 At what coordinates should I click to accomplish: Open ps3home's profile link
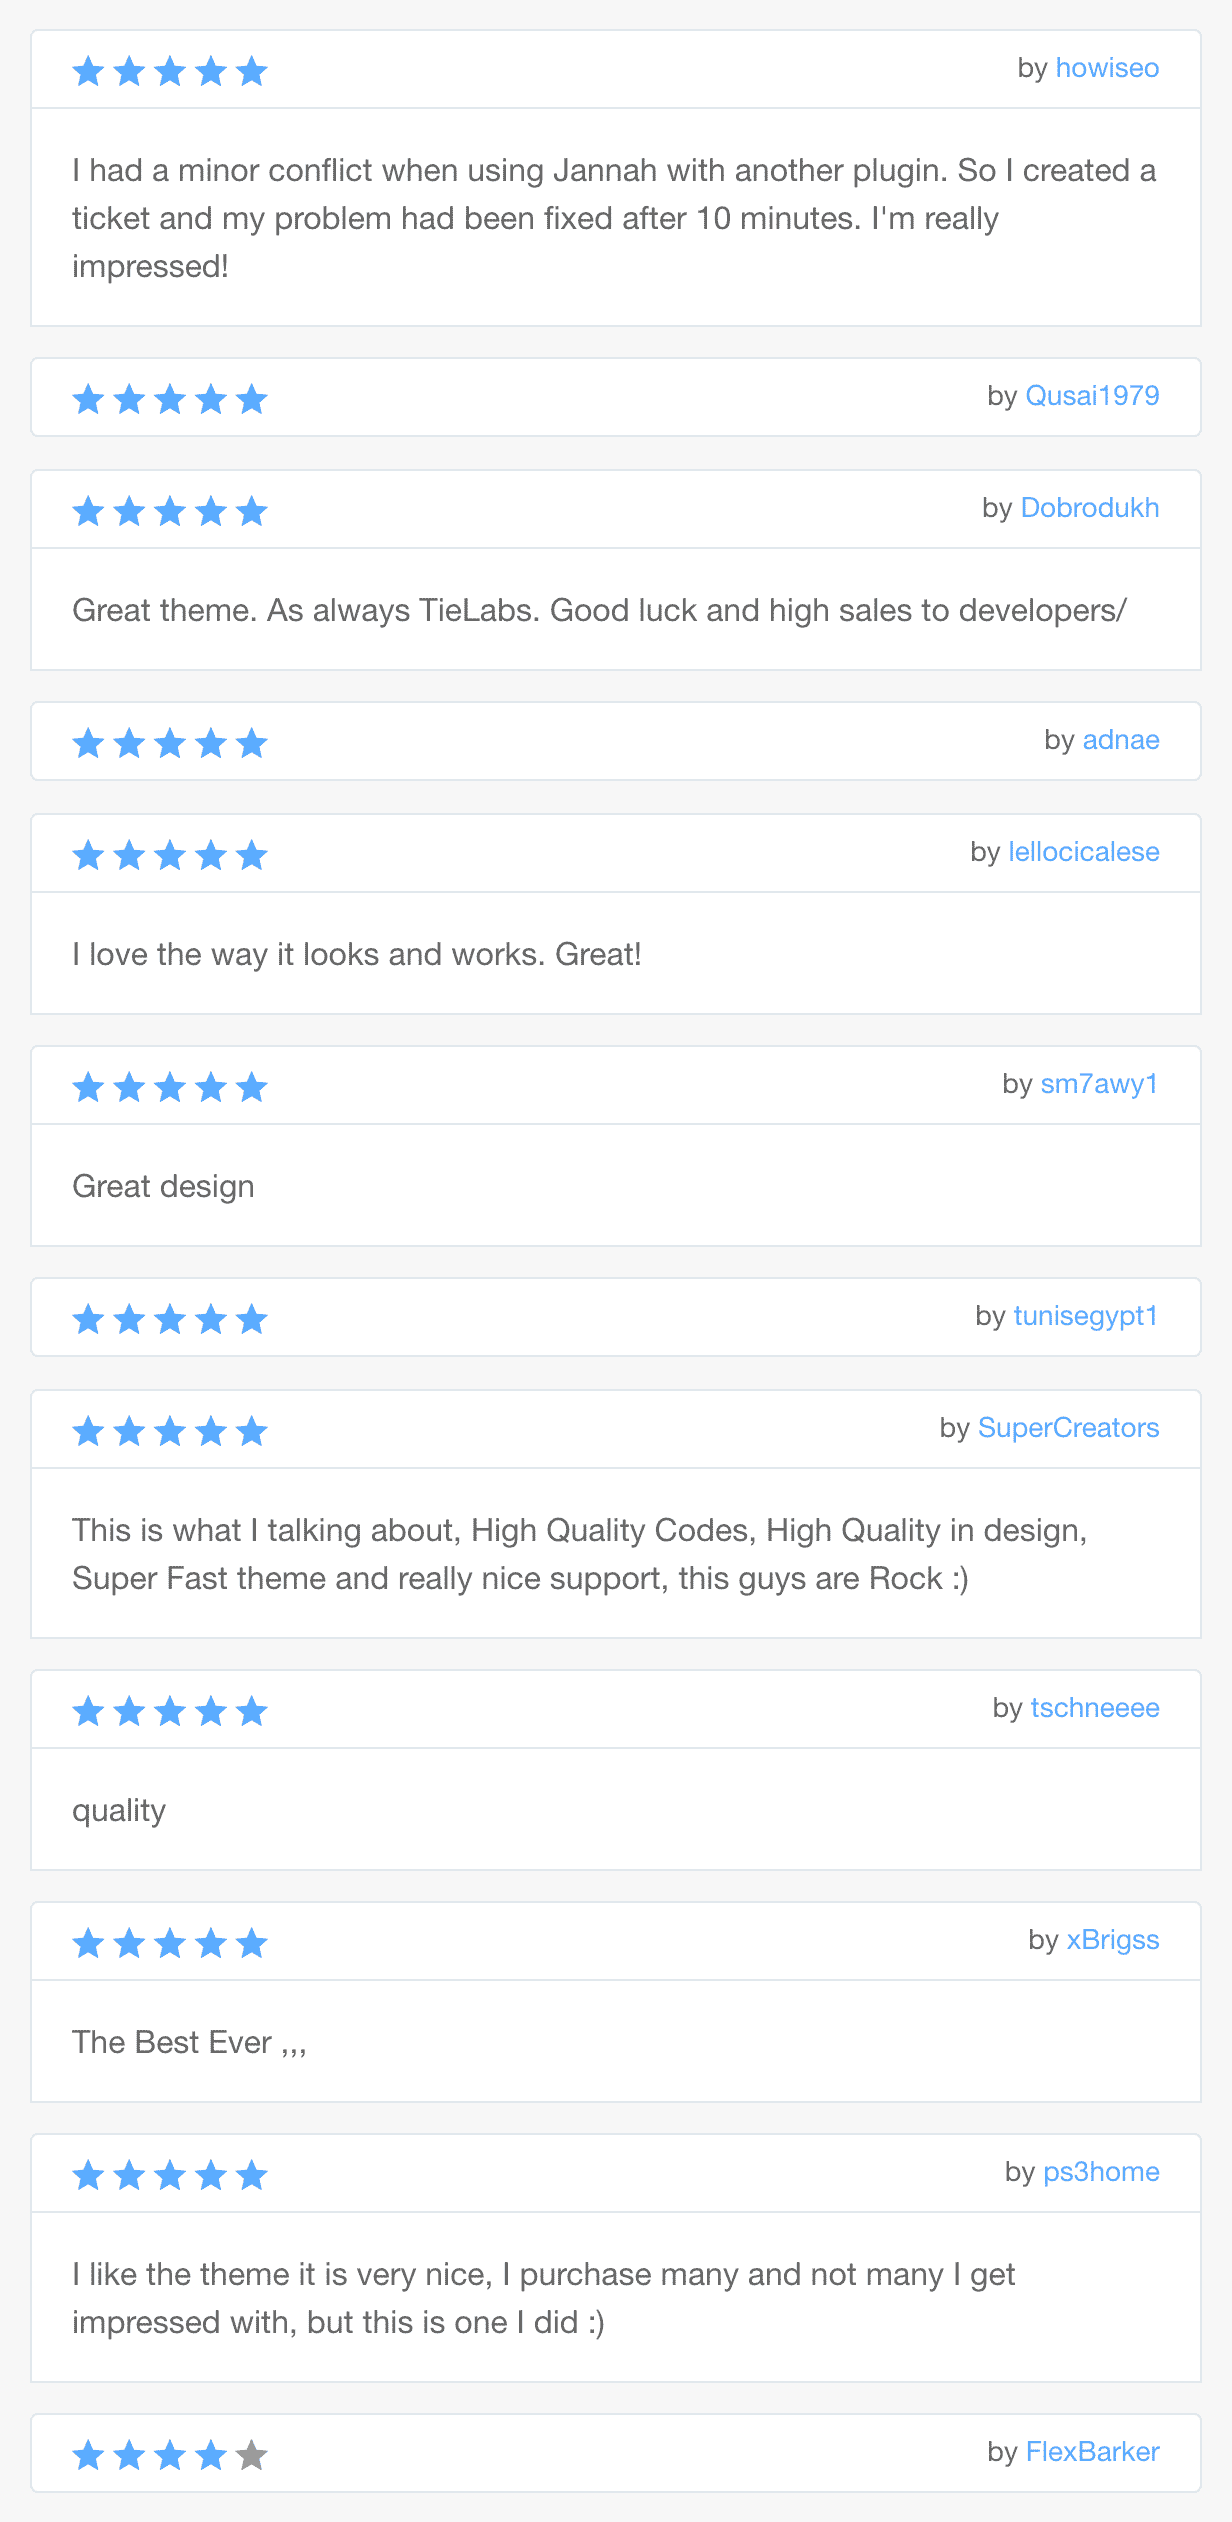tap(1101, 2172)
